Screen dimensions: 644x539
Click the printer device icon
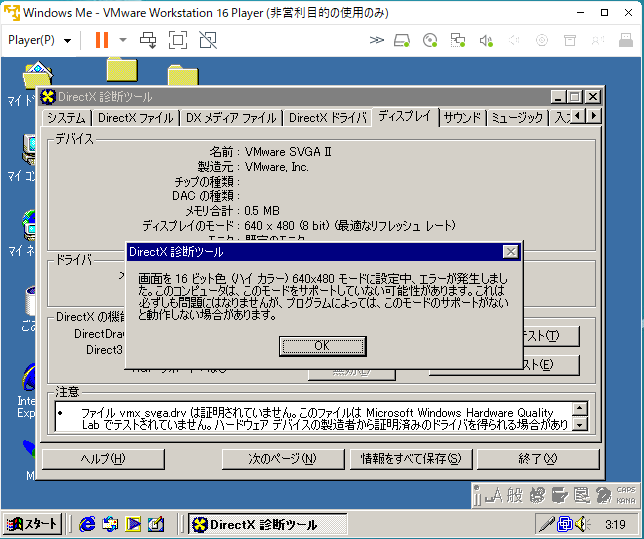(x=626, y=40)
